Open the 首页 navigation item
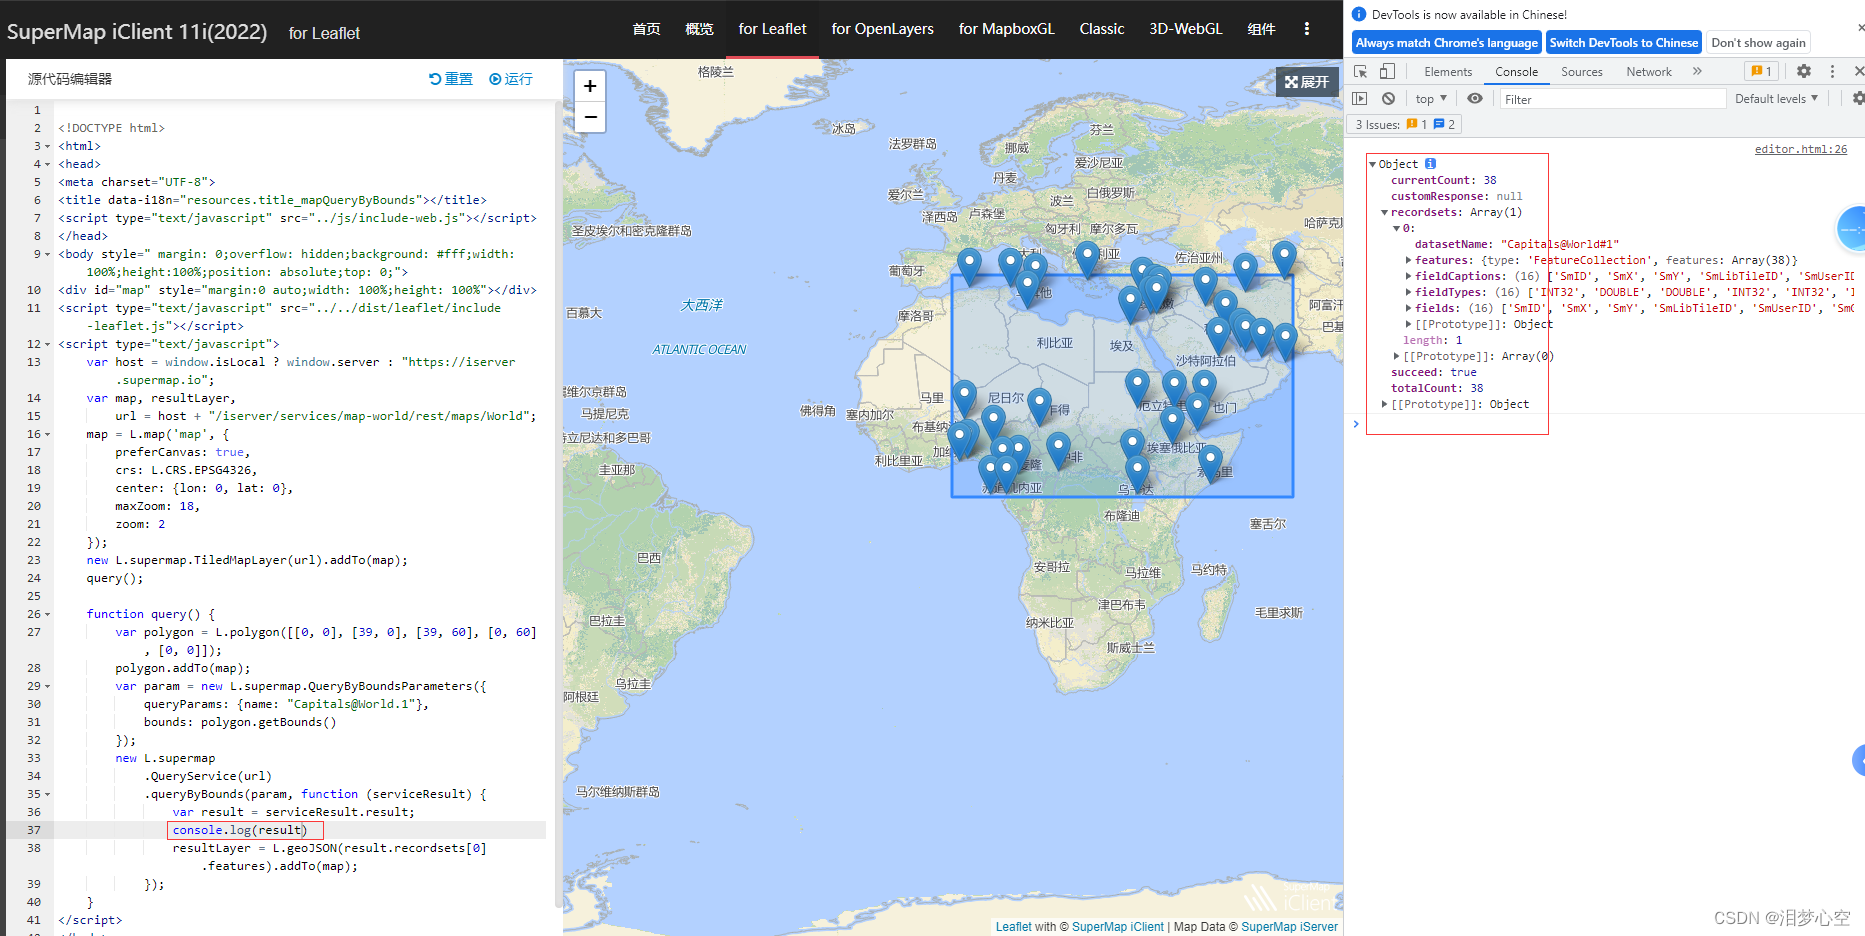Screen dimensions: 1865x936 click(x=646, y=29)
